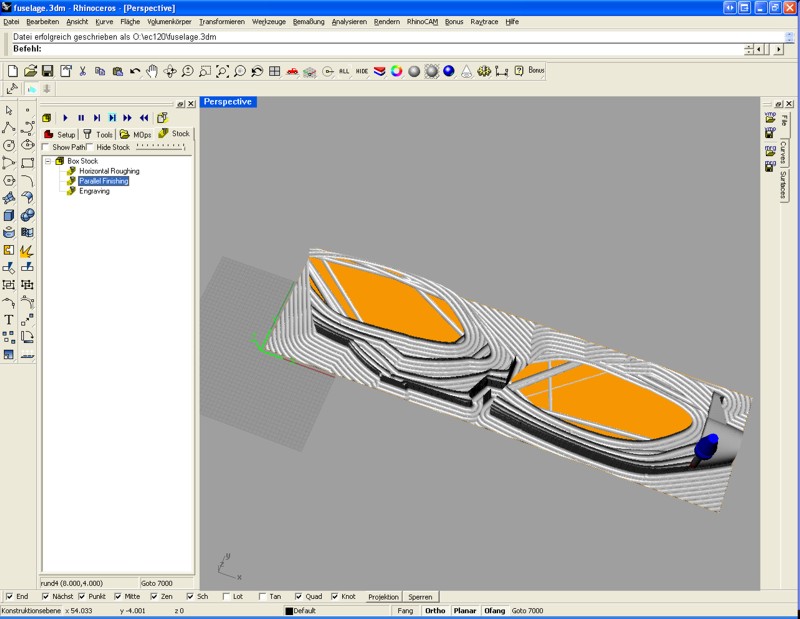The image size is (800, 619).
Task: Select the Rectangle tool
Action: pyautogui.click(x=27, y=163)
